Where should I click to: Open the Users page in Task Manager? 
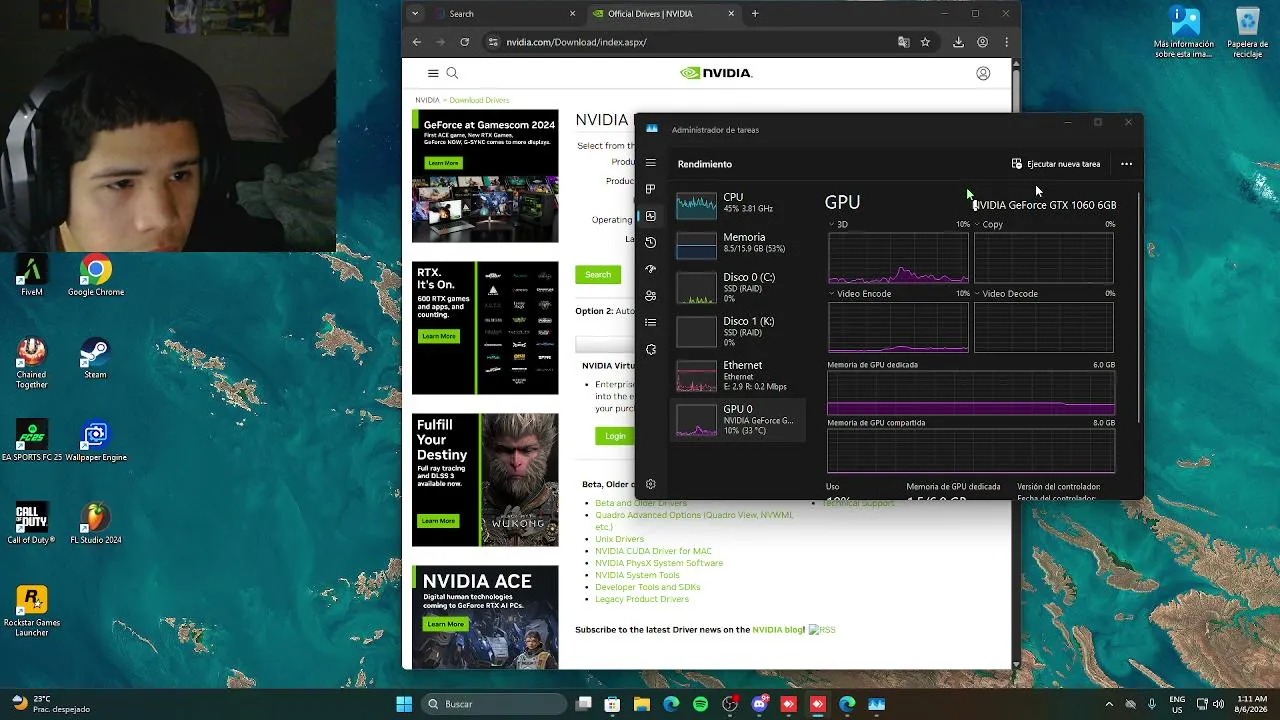coord(651,296)
